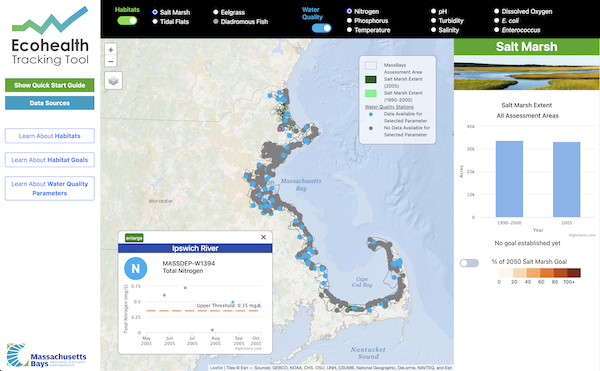Viewport: 600px width, 371px height.
Task: Click the 2005 salt marsh extent bar
Action: pyautogui.click(x=566, y=179)
